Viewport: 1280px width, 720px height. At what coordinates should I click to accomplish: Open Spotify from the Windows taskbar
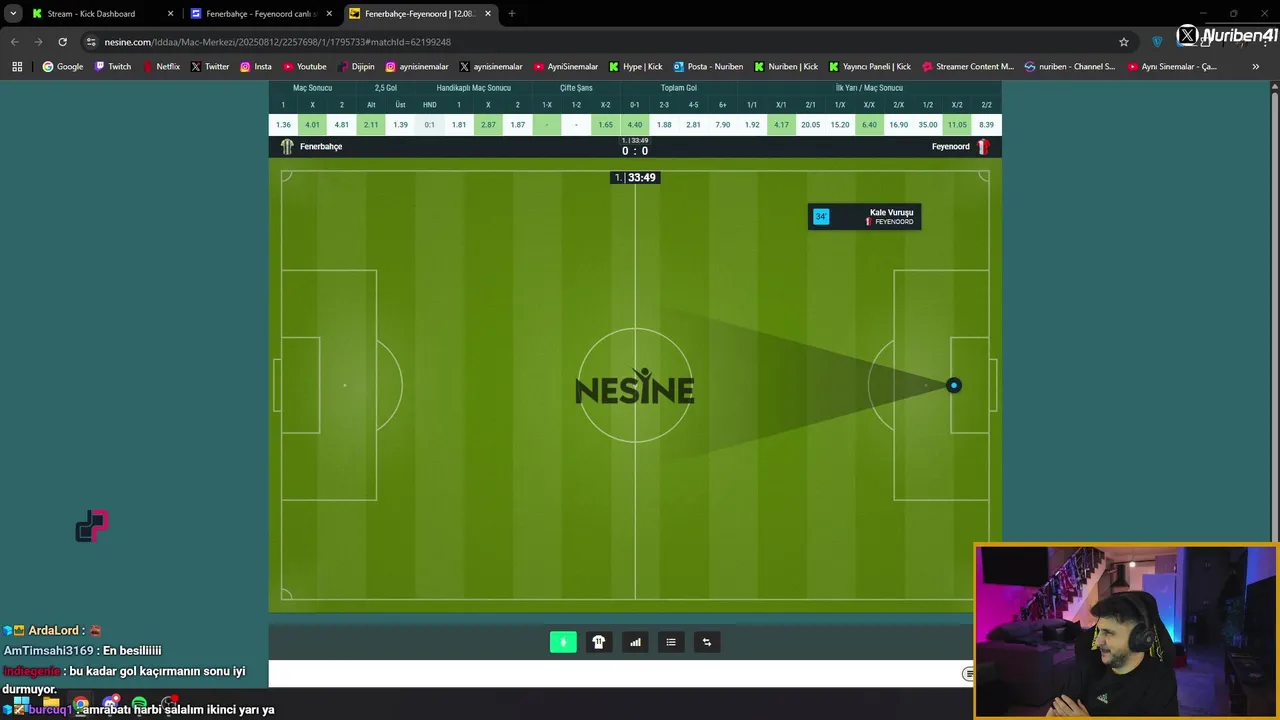(x=139, y=704)
